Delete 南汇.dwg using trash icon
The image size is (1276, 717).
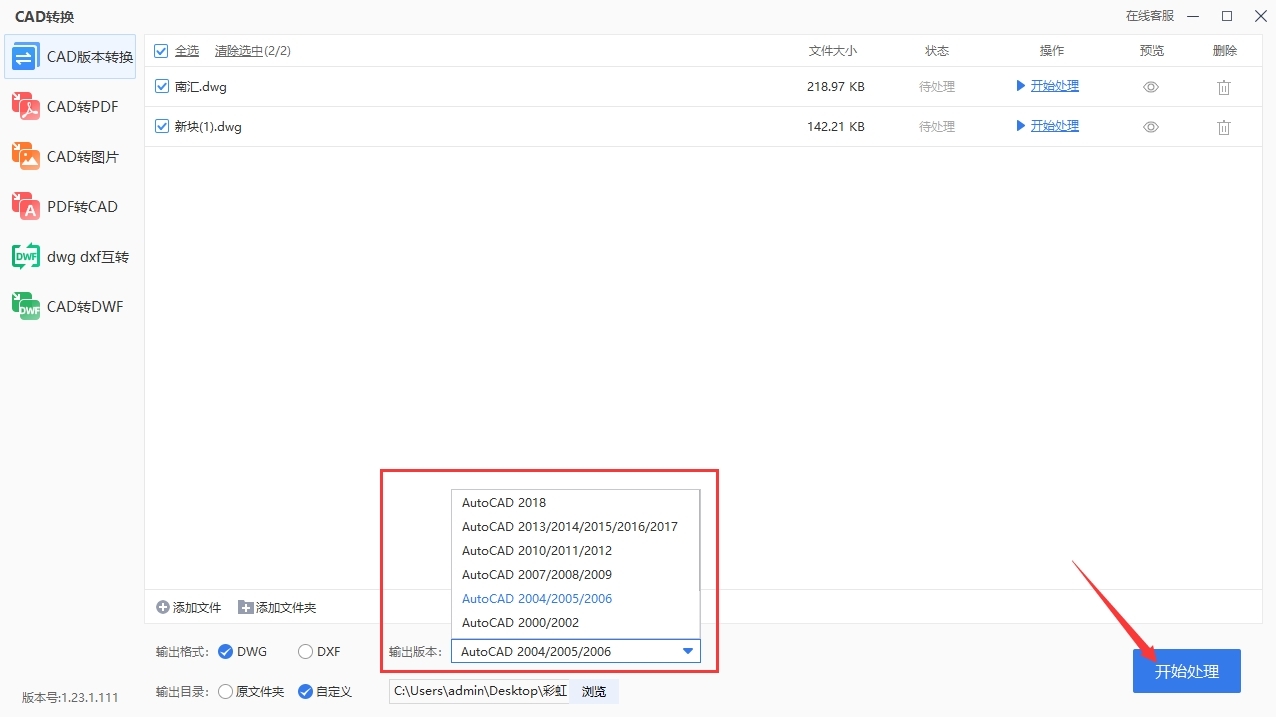tap(1224, 87)
